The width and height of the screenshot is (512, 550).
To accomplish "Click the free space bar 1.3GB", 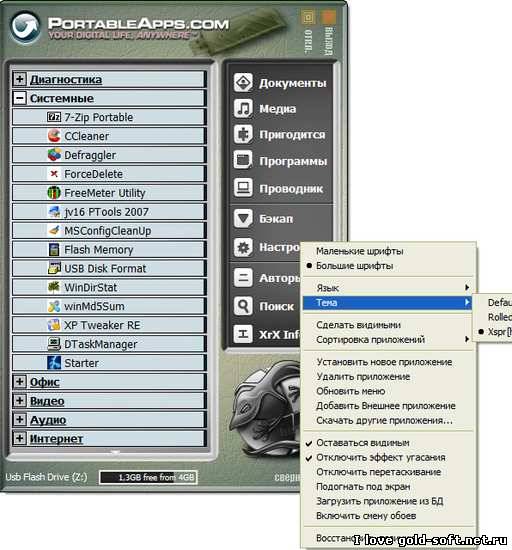I will 148,477.
